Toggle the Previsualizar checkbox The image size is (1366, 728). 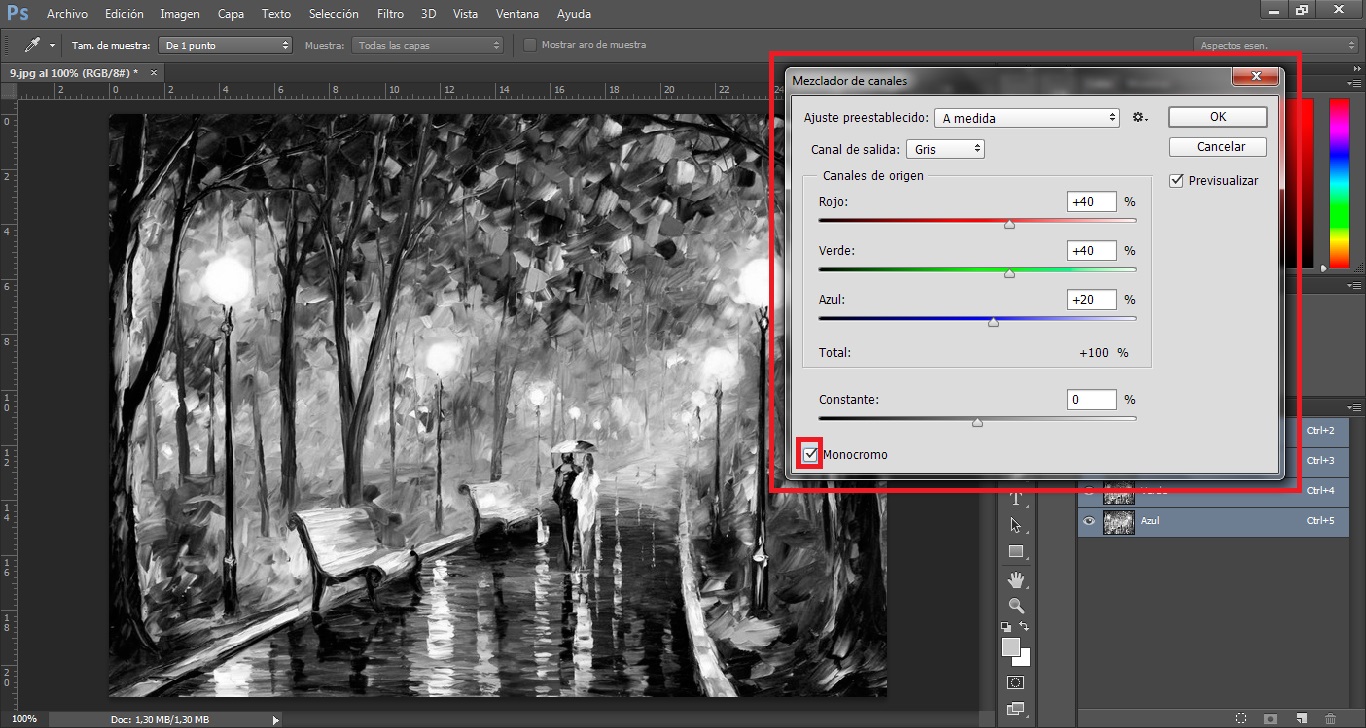click(1177, 181)
